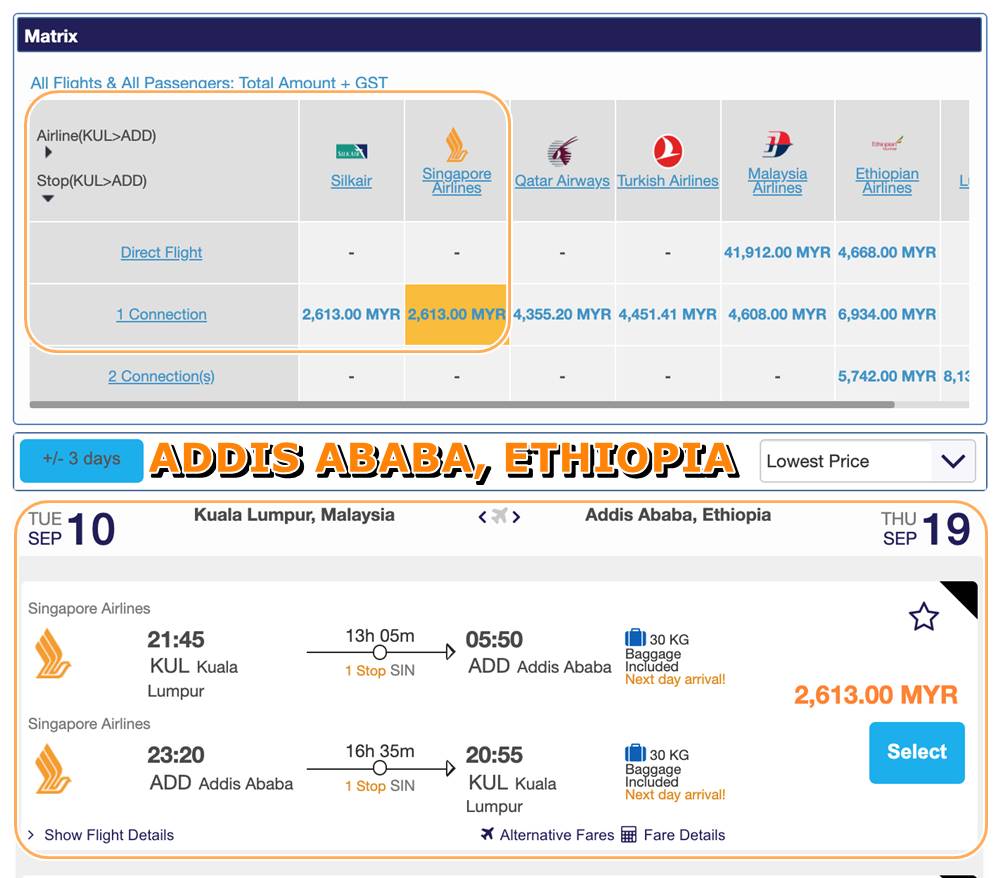Select the 4,355.20 MYR Qatar Airways fare
Screen dimensions: 1000x878
point(562,314)
